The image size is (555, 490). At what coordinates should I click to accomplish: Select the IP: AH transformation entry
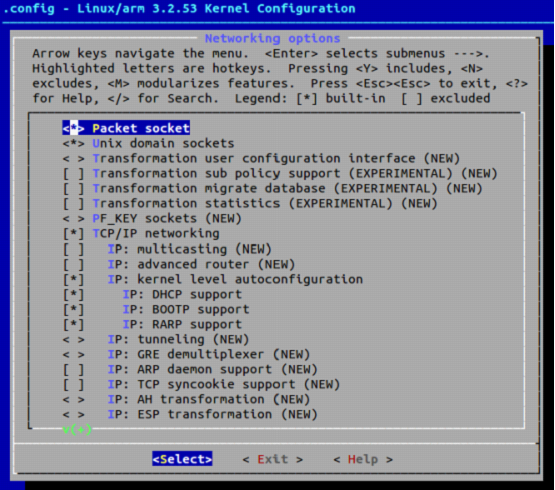(x=208, y=400)
